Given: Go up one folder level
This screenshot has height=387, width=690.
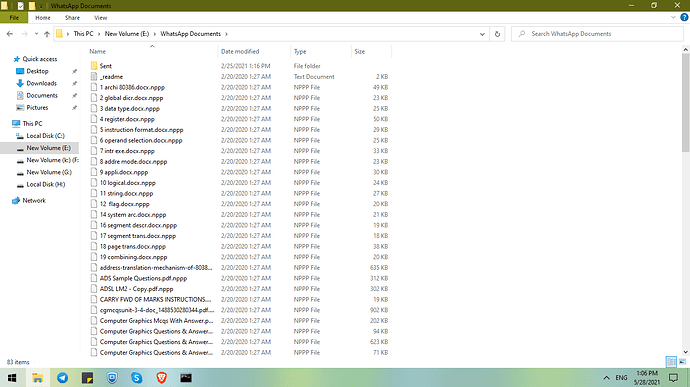Looking at the screenshot, I should tap(47, 34).
